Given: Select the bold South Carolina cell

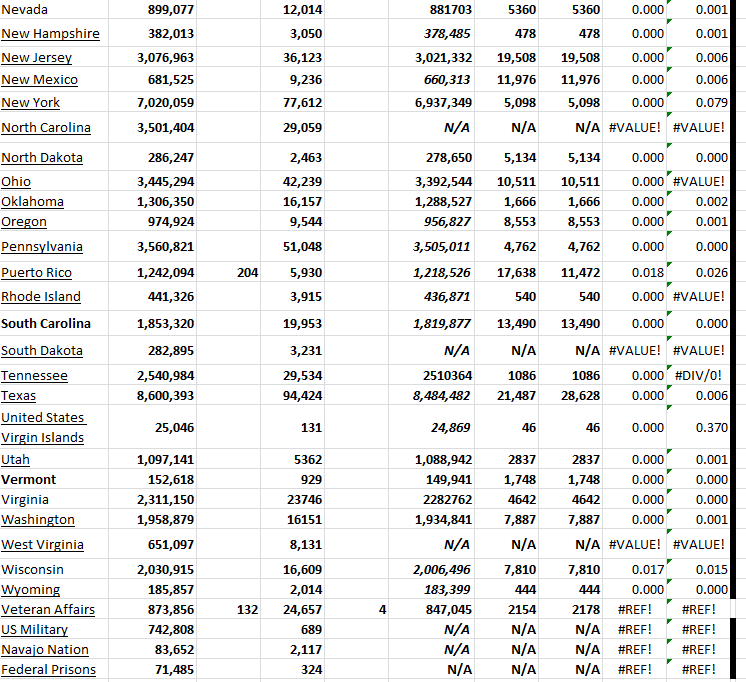Looking at the screenshot, I should tap(54, 323).
